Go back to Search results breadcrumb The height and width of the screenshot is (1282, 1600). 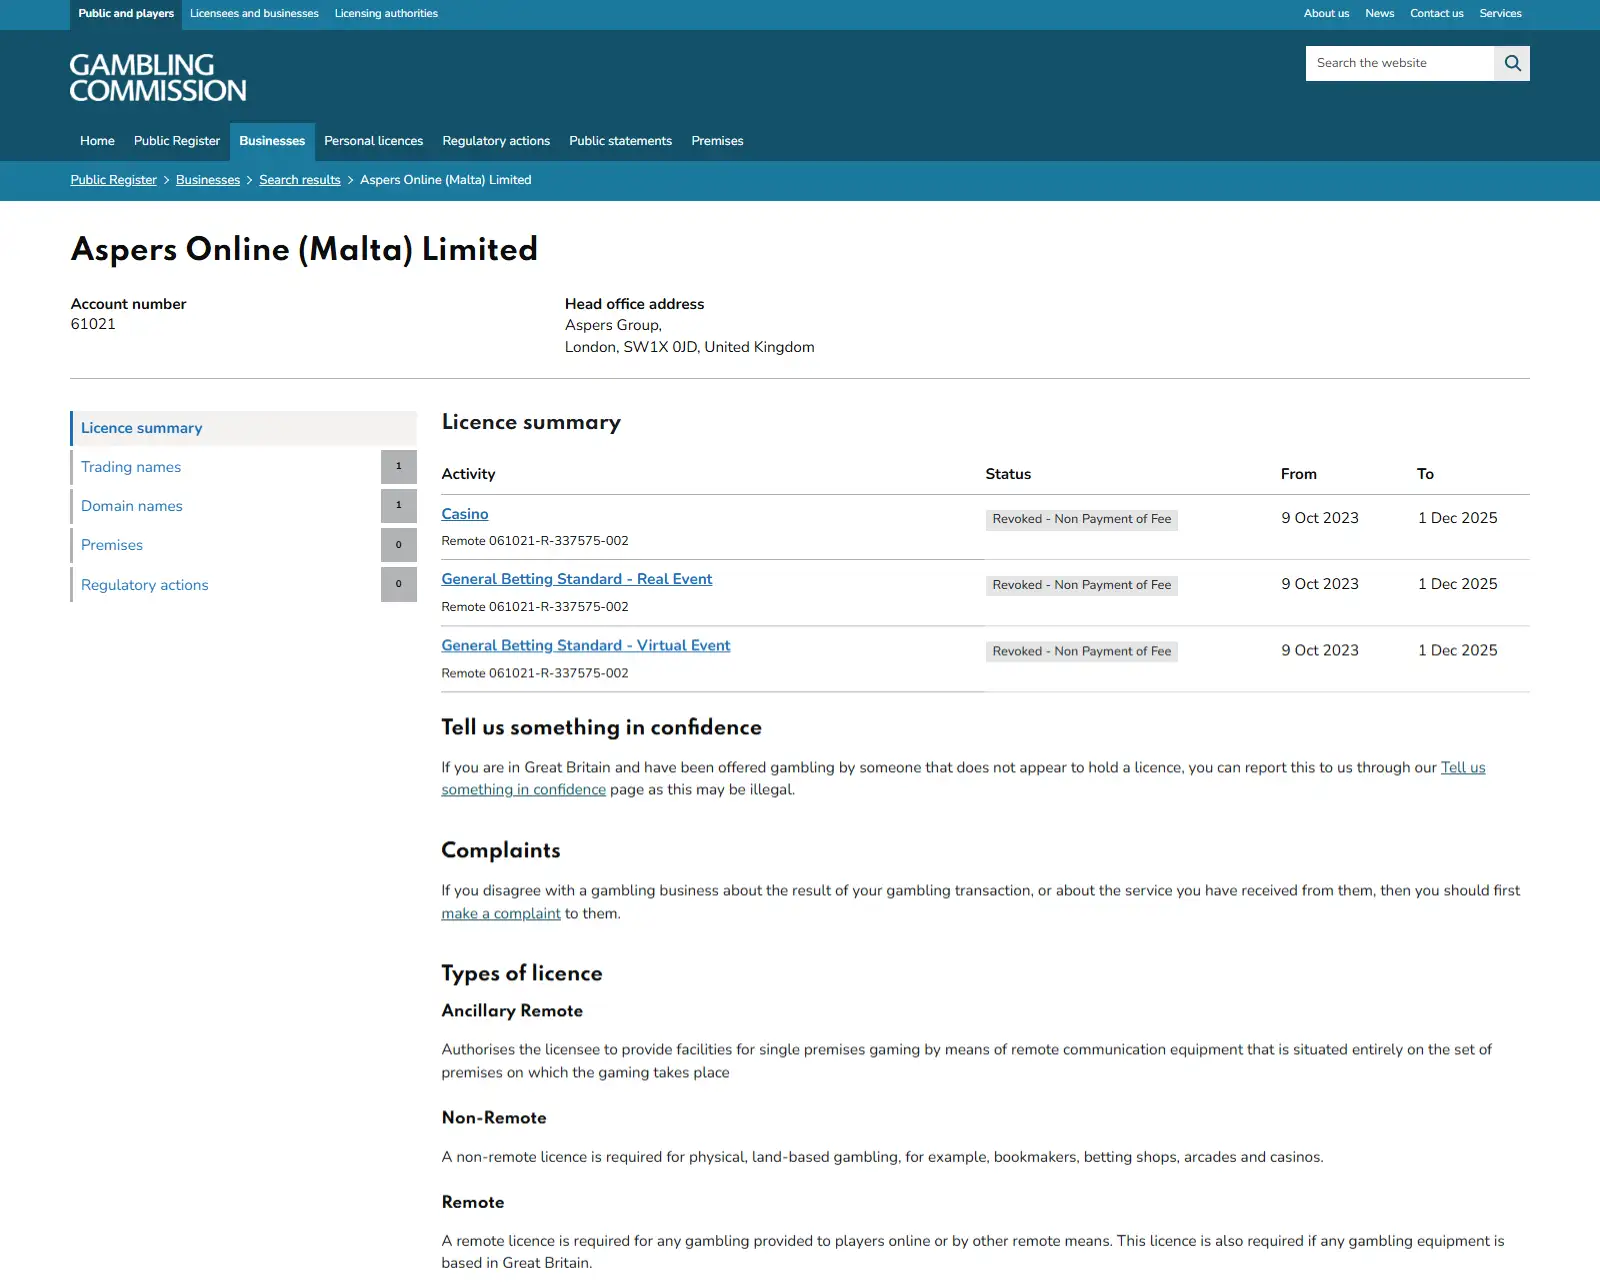click(300, 180)
